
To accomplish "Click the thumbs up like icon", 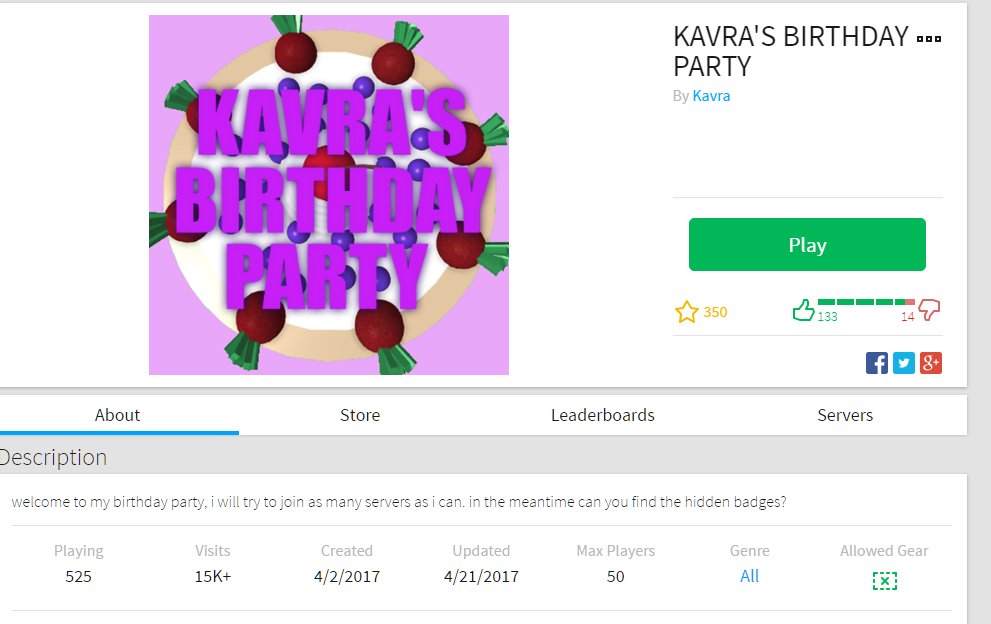I will coord(803,310).
